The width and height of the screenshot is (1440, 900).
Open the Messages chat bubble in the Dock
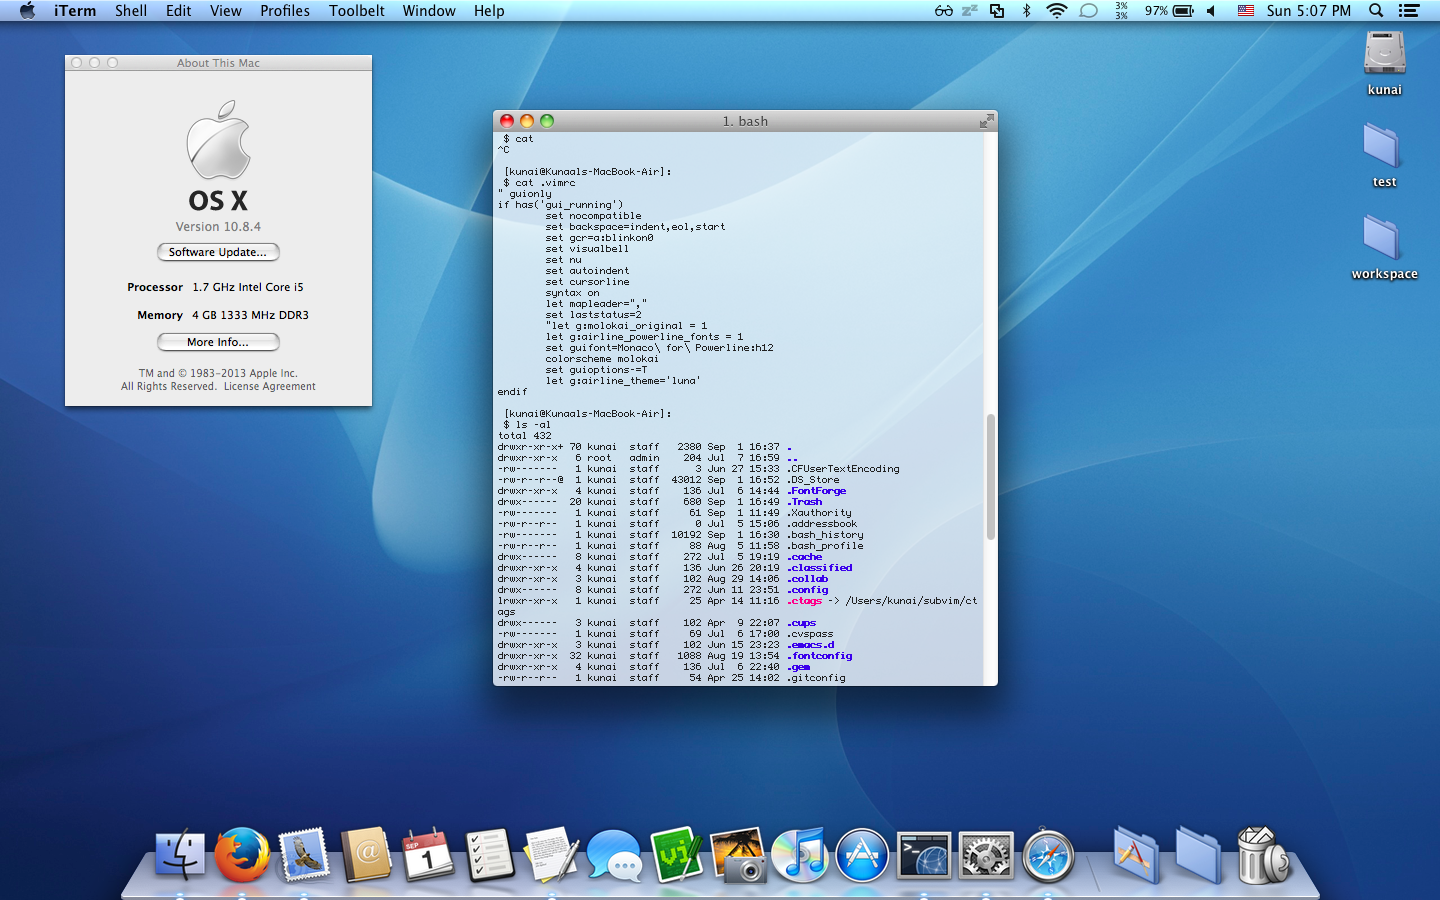[614, 857]
